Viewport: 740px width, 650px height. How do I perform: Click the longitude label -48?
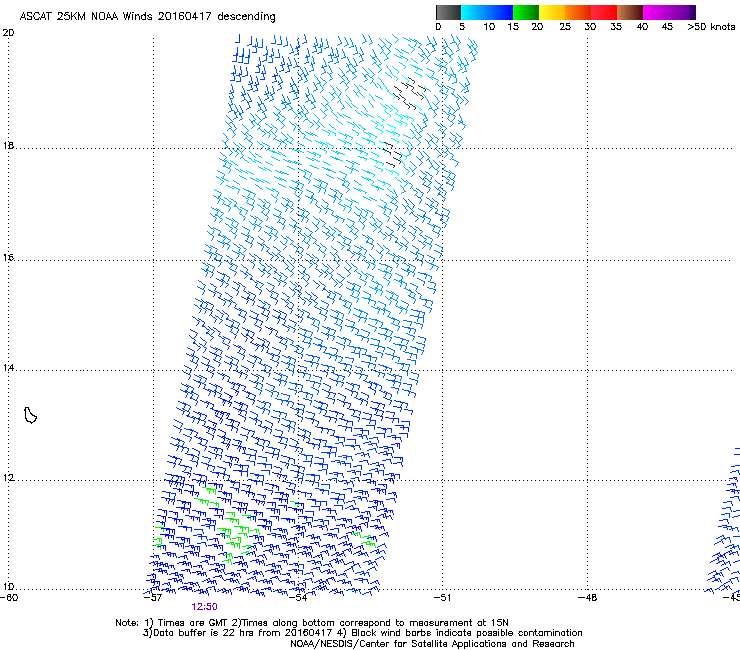587,598
